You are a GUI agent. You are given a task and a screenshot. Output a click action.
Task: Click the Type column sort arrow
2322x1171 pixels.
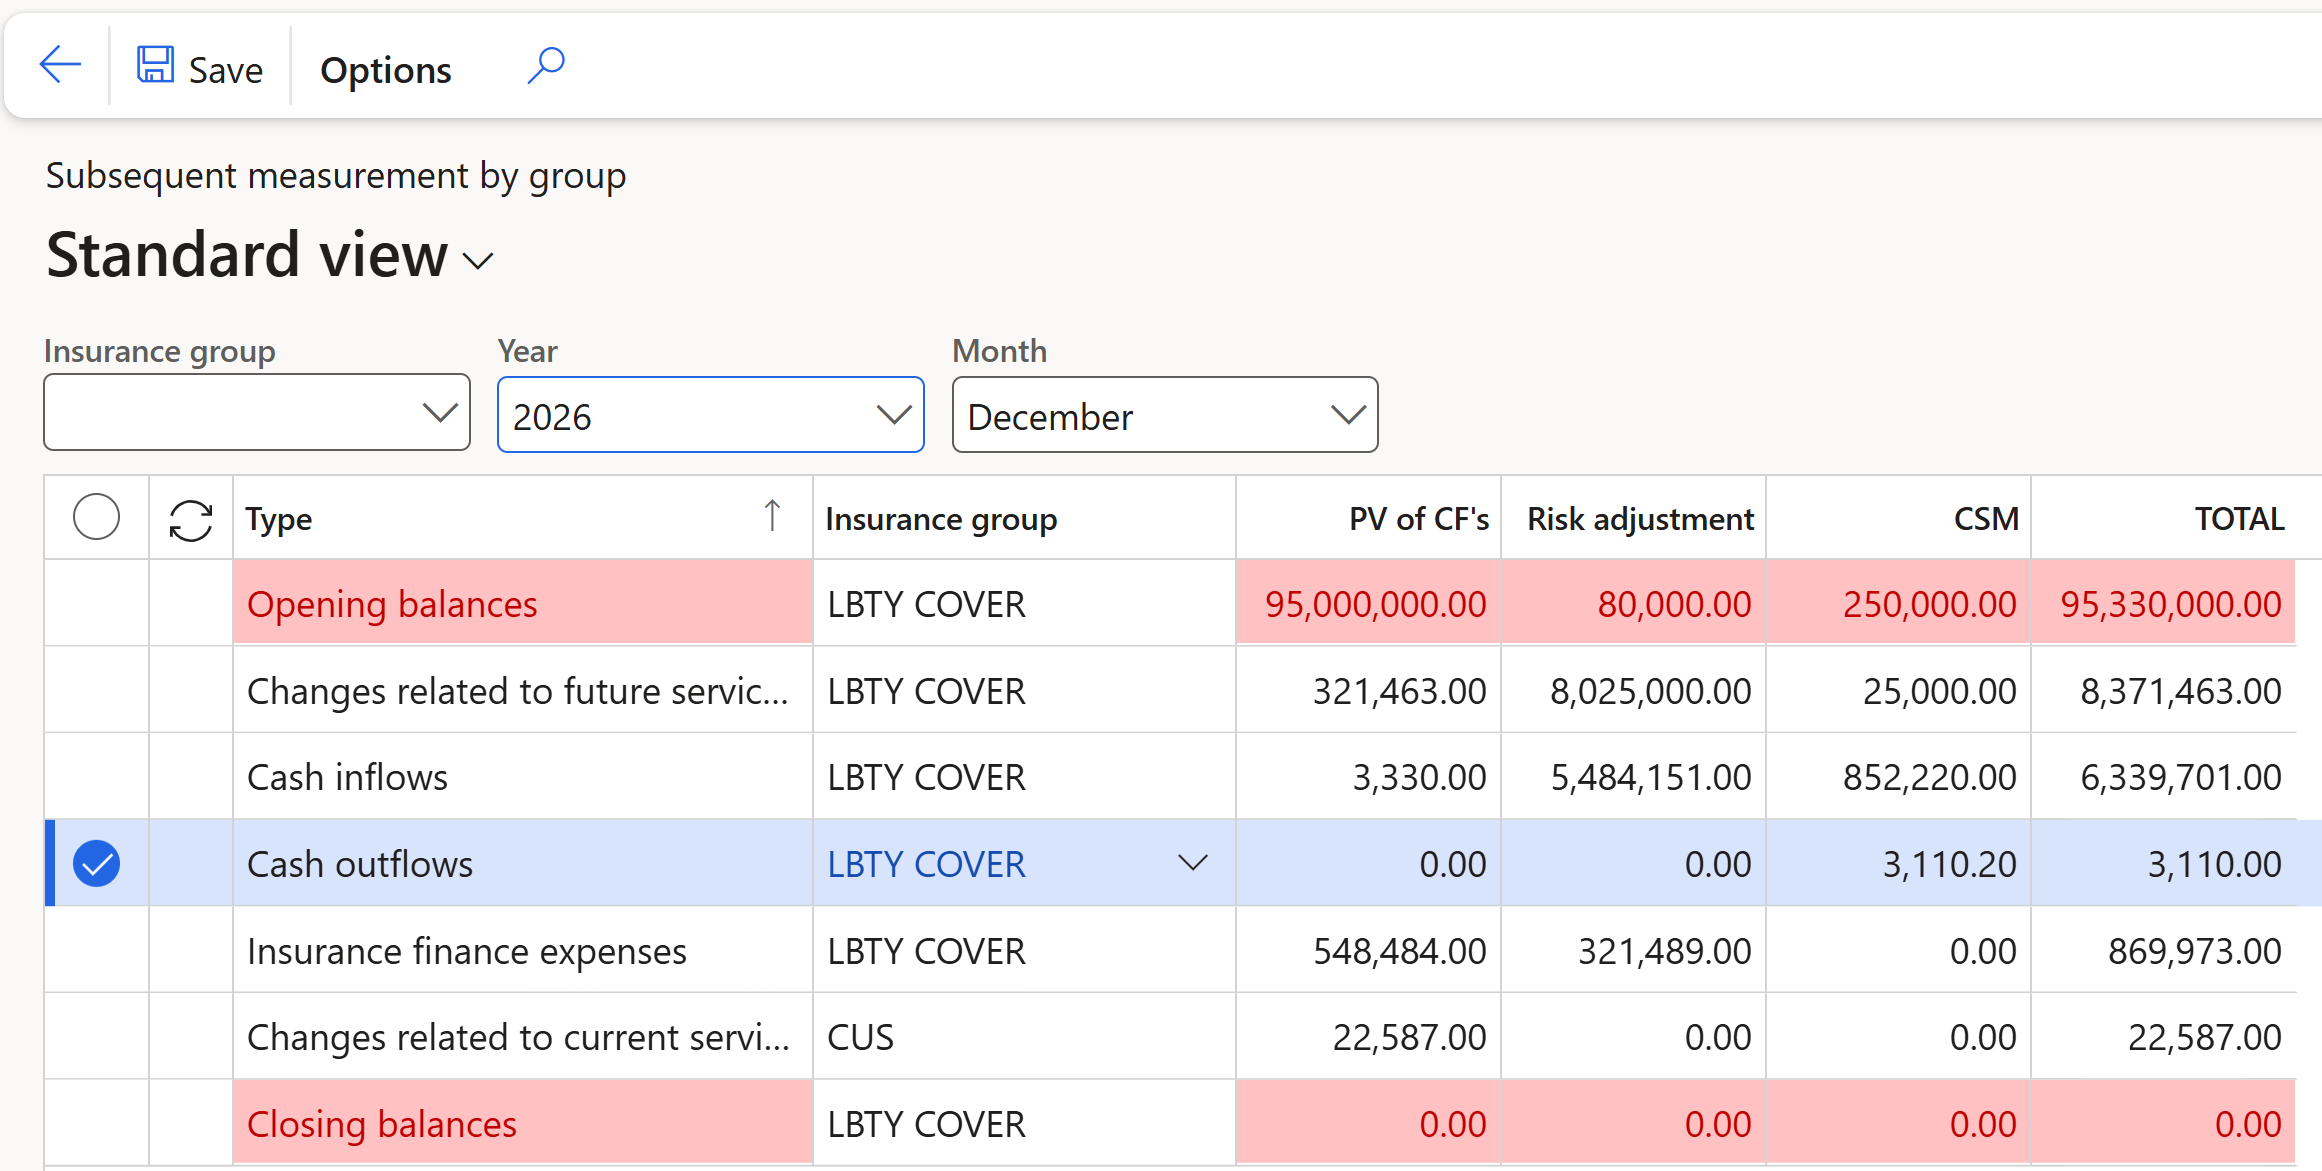tap(771, 516)
